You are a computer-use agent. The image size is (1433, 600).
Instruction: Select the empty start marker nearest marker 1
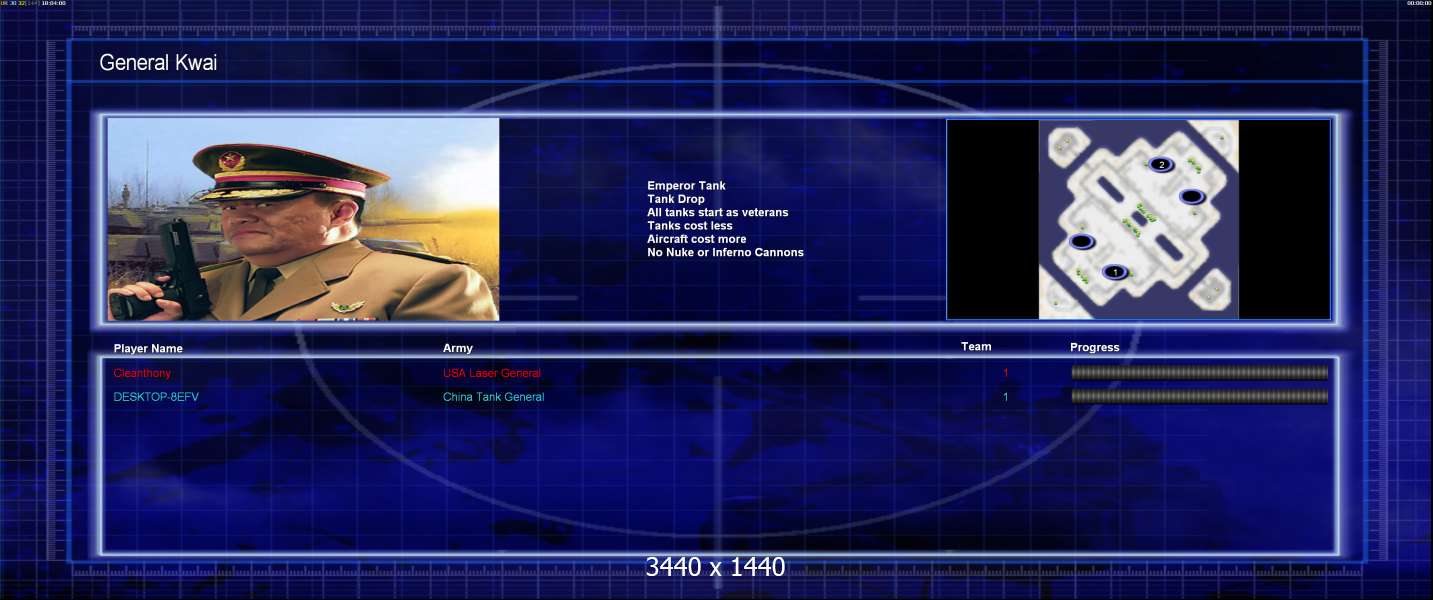pyautogui.click(x=1082, y=241)
